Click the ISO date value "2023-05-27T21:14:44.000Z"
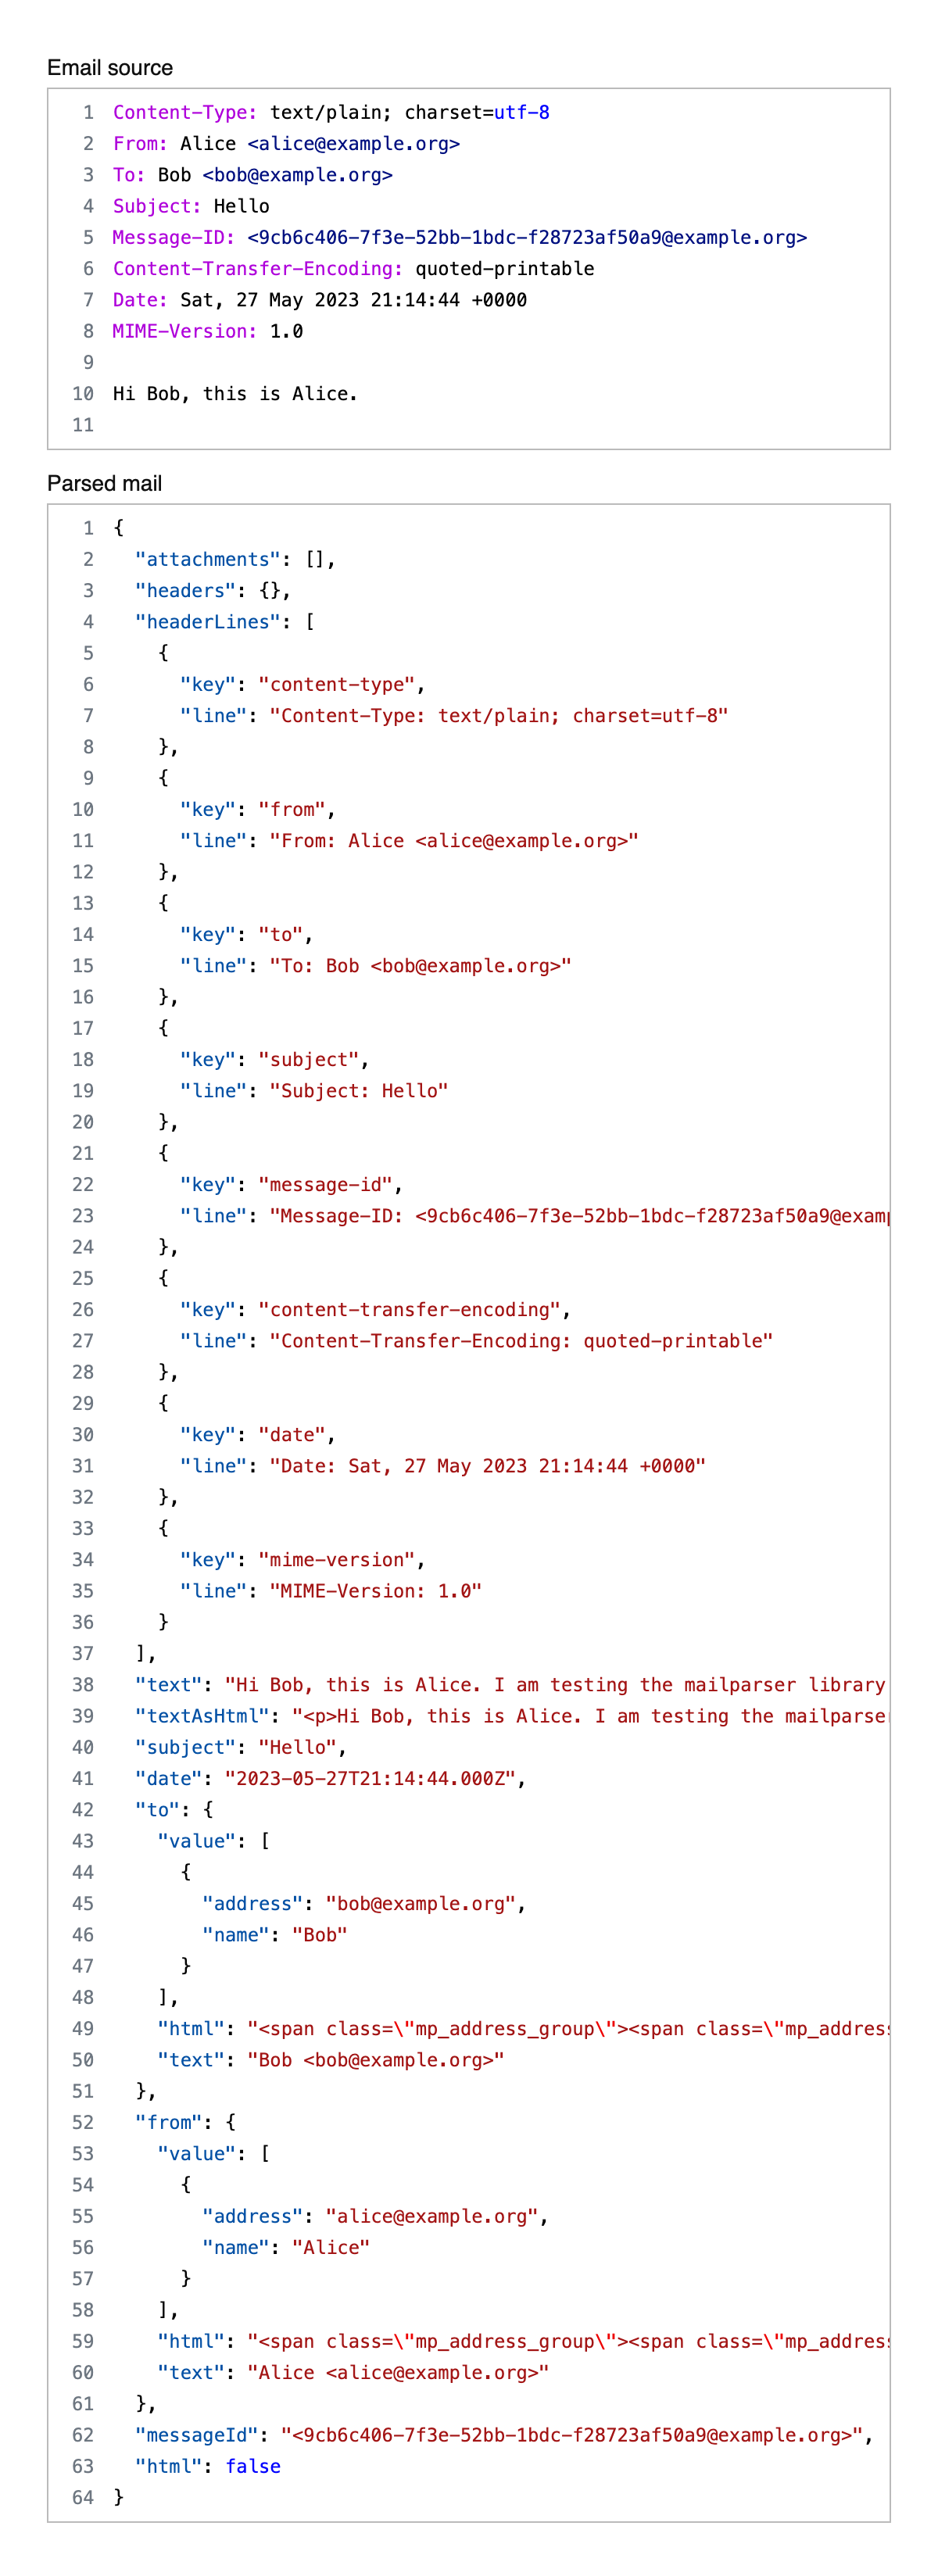This screenshot has height=2576, width=938. tap(370, 1779)
